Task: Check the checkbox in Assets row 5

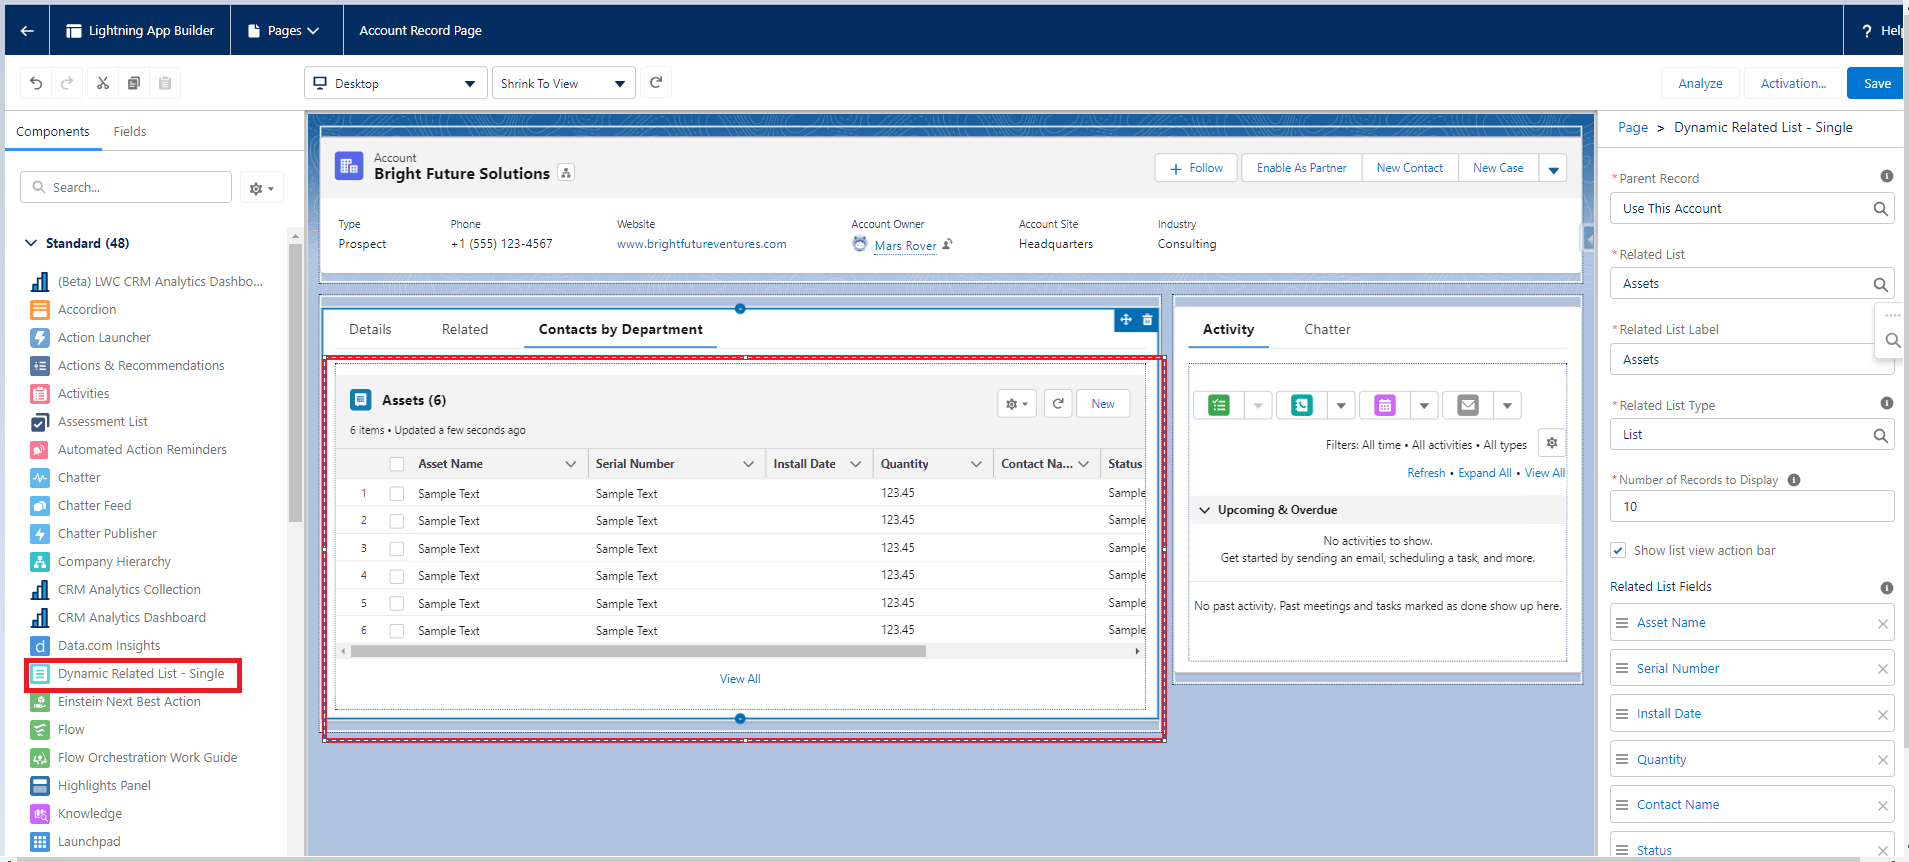Action: (x=397, y=604)
